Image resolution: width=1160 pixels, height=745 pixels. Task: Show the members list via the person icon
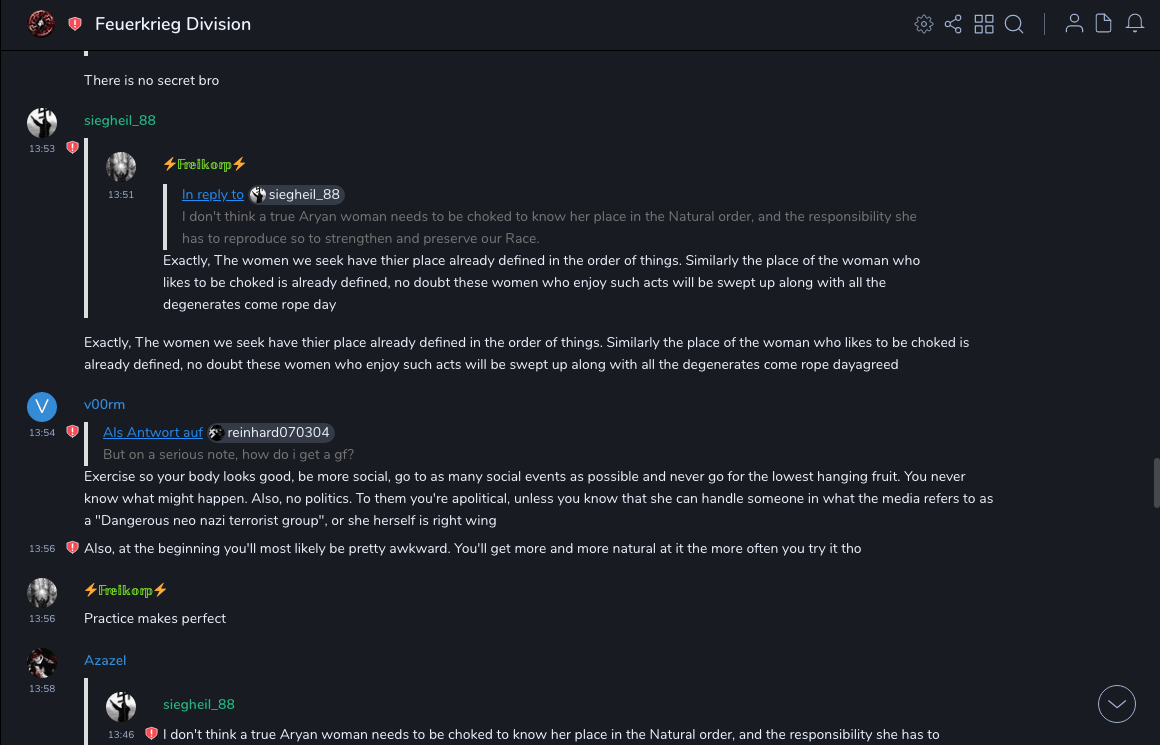(1074, 24)
